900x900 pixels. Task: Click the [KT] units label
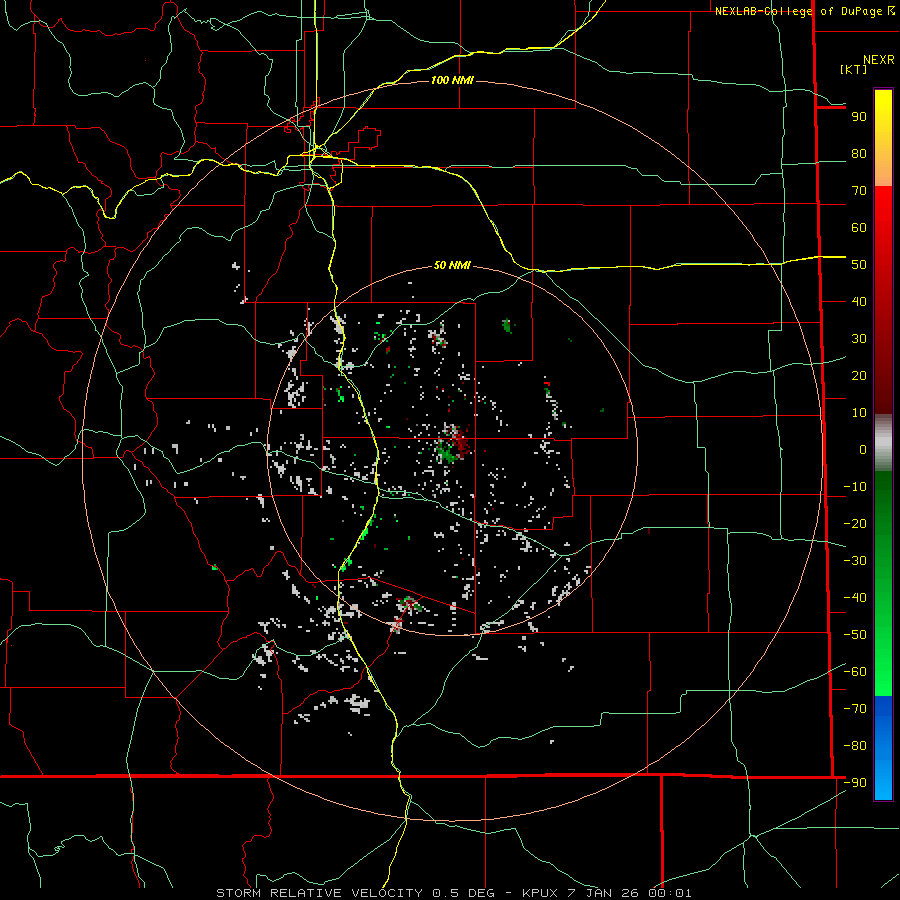854,69
